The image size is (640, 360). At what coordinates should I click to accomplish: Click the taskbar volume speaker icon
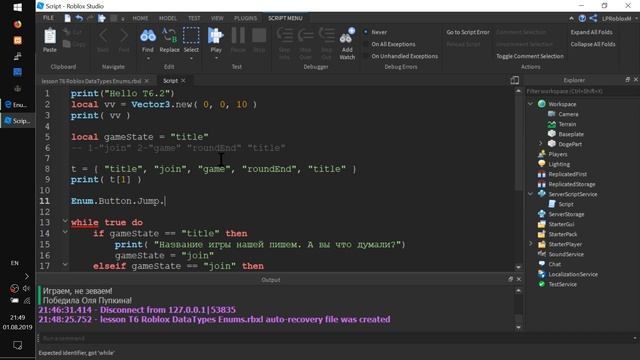coord(27,289)
